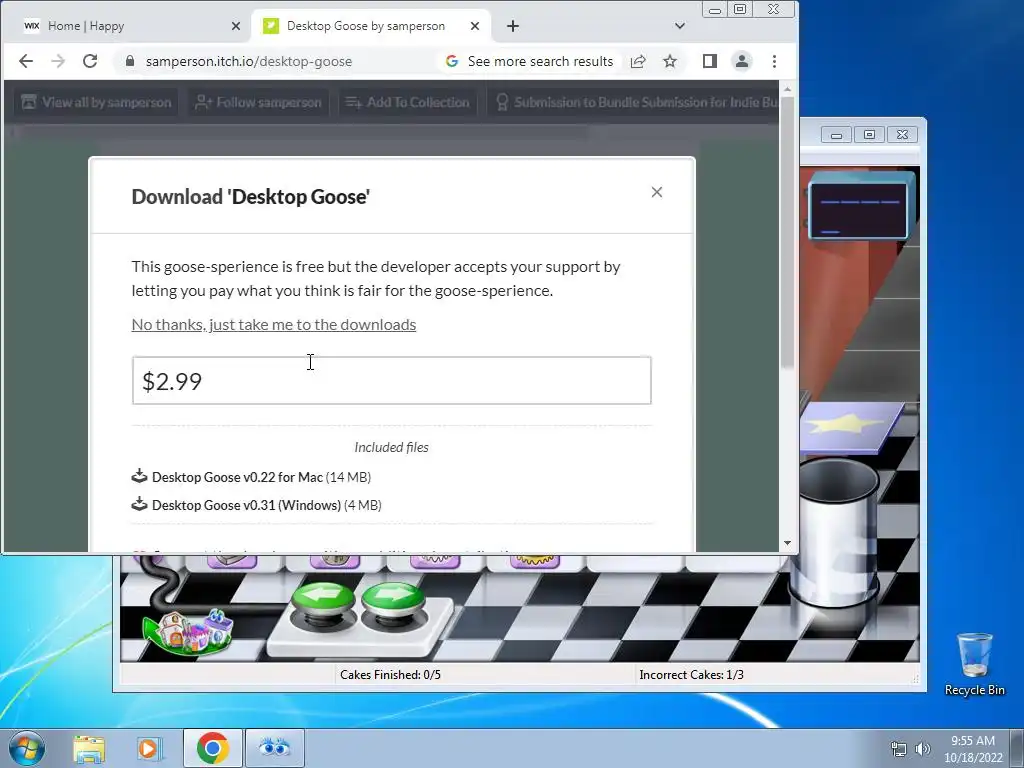This screenshot has width=1024, height=768.
Task: Open the Recycle Bin desktop icon
Action: [x=975, y=664]
